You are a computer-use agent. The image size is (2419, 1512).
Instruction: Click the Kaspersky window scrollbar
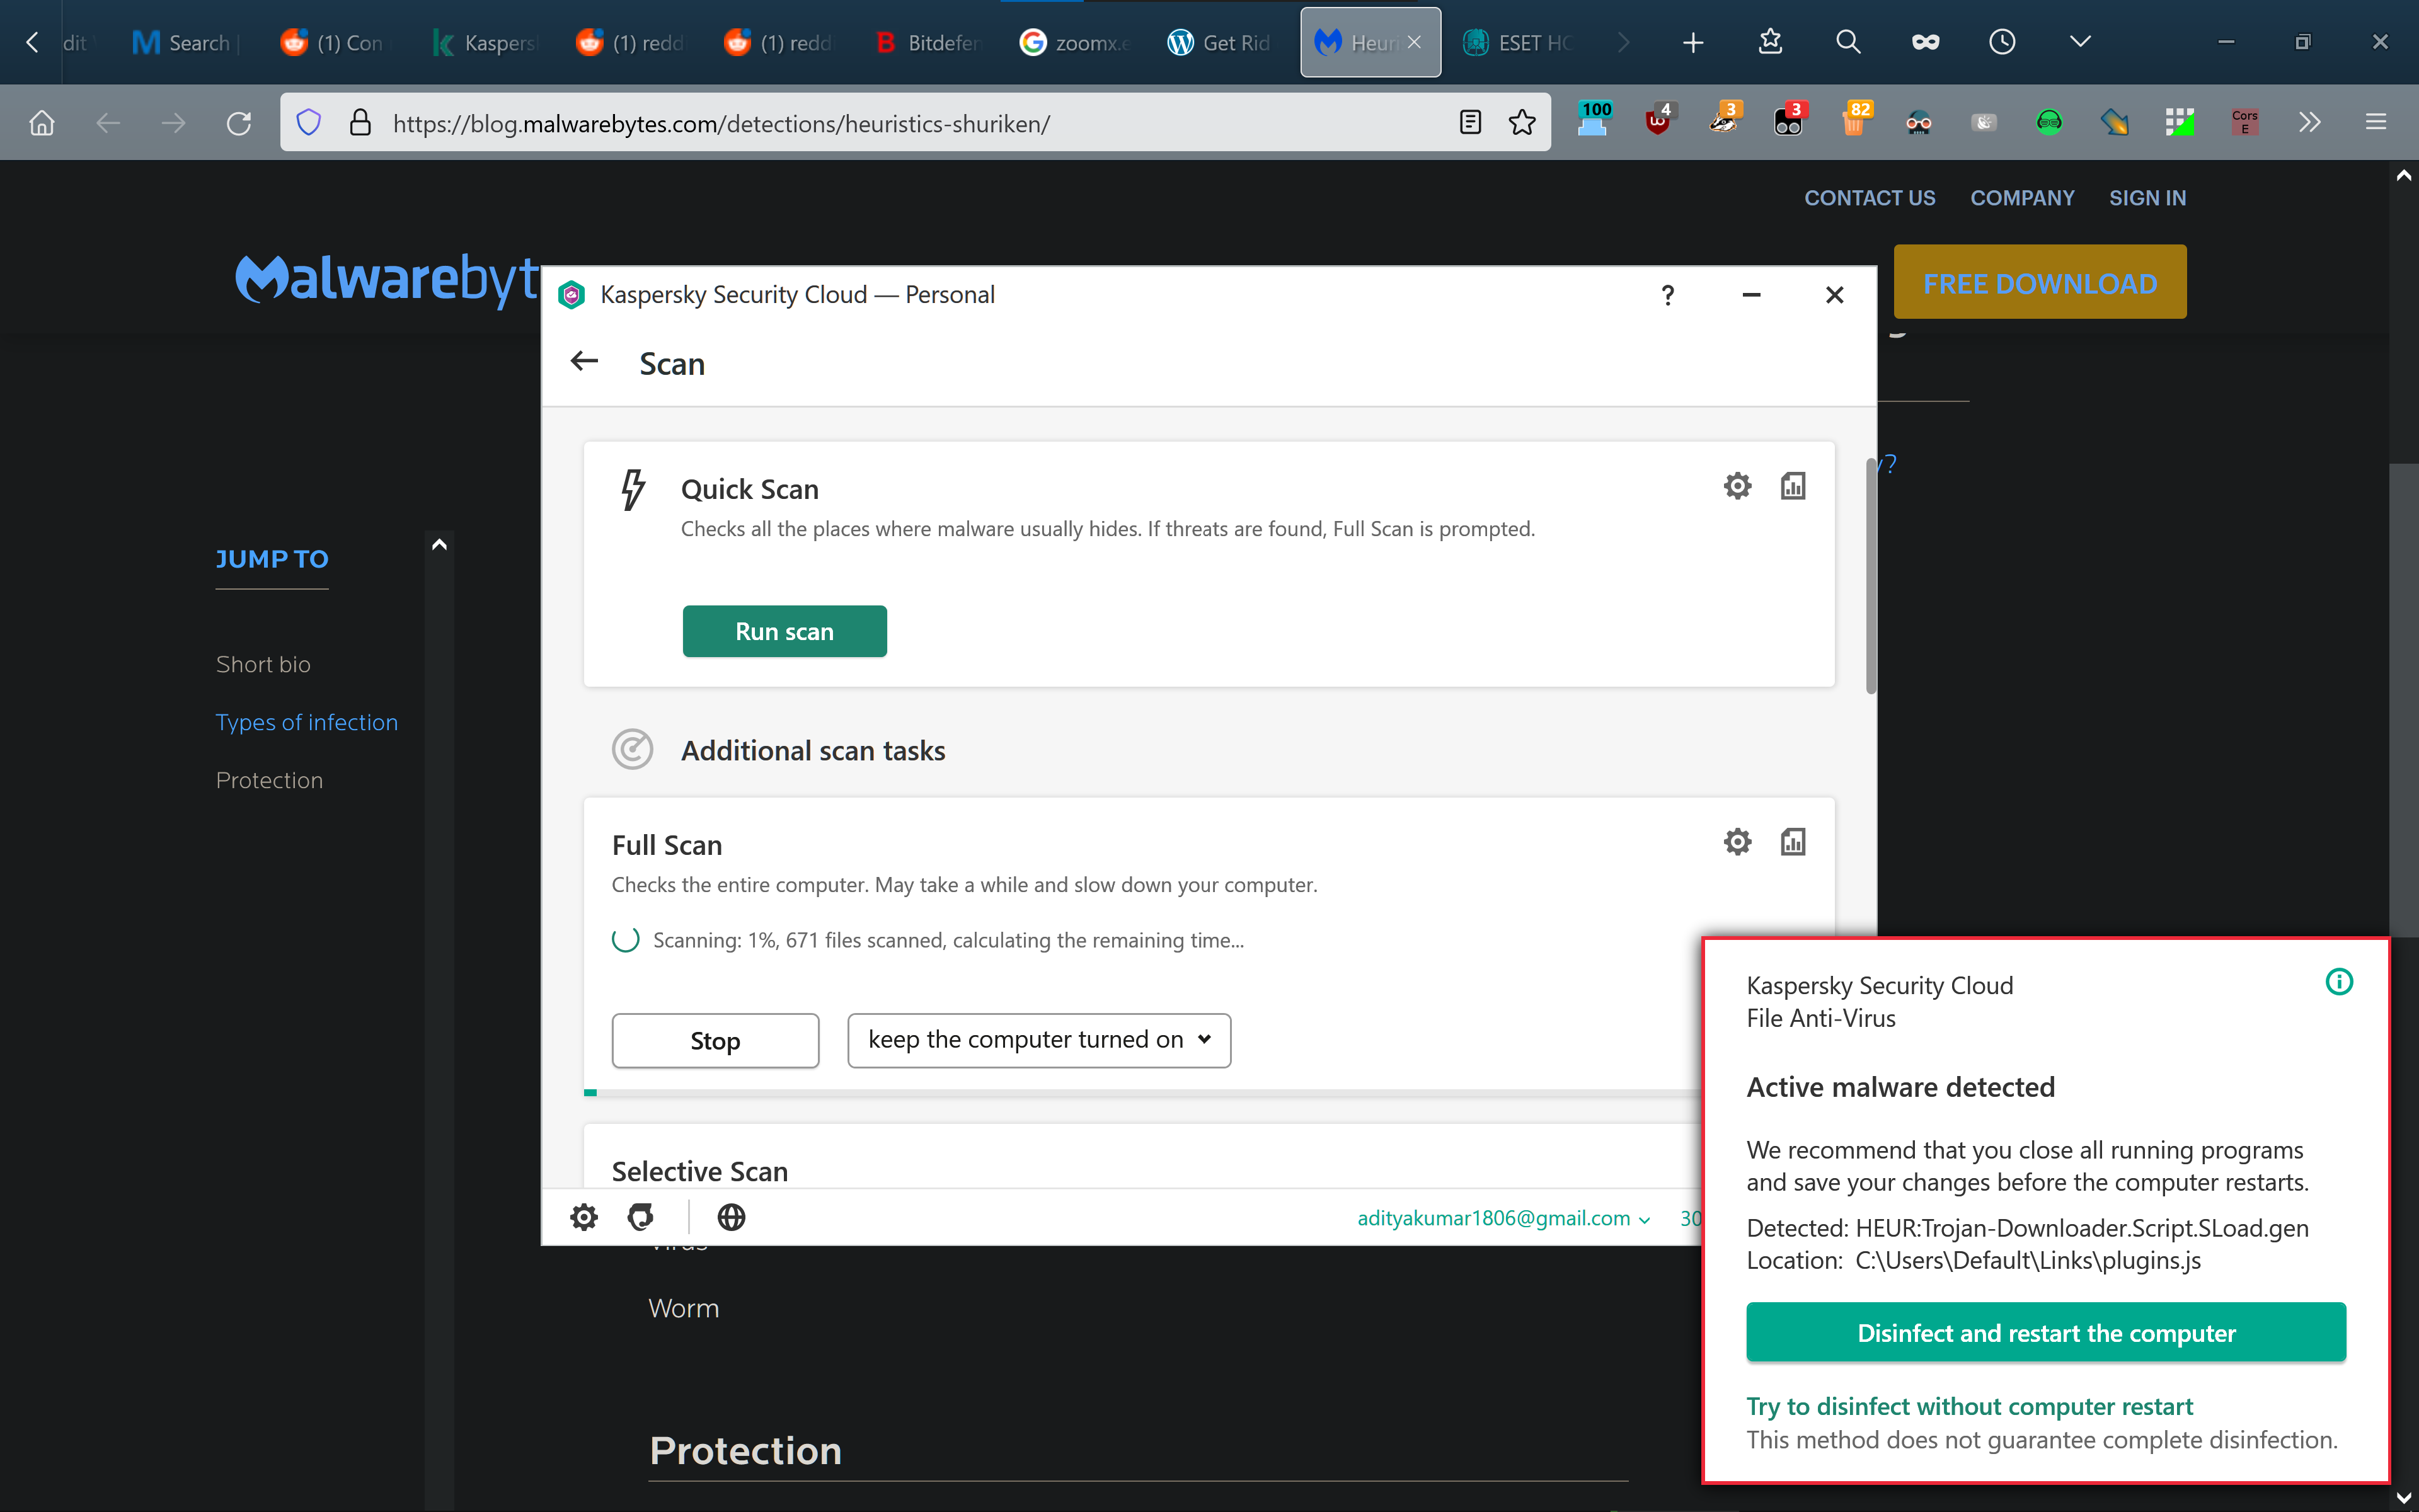tap(1870, 576)
